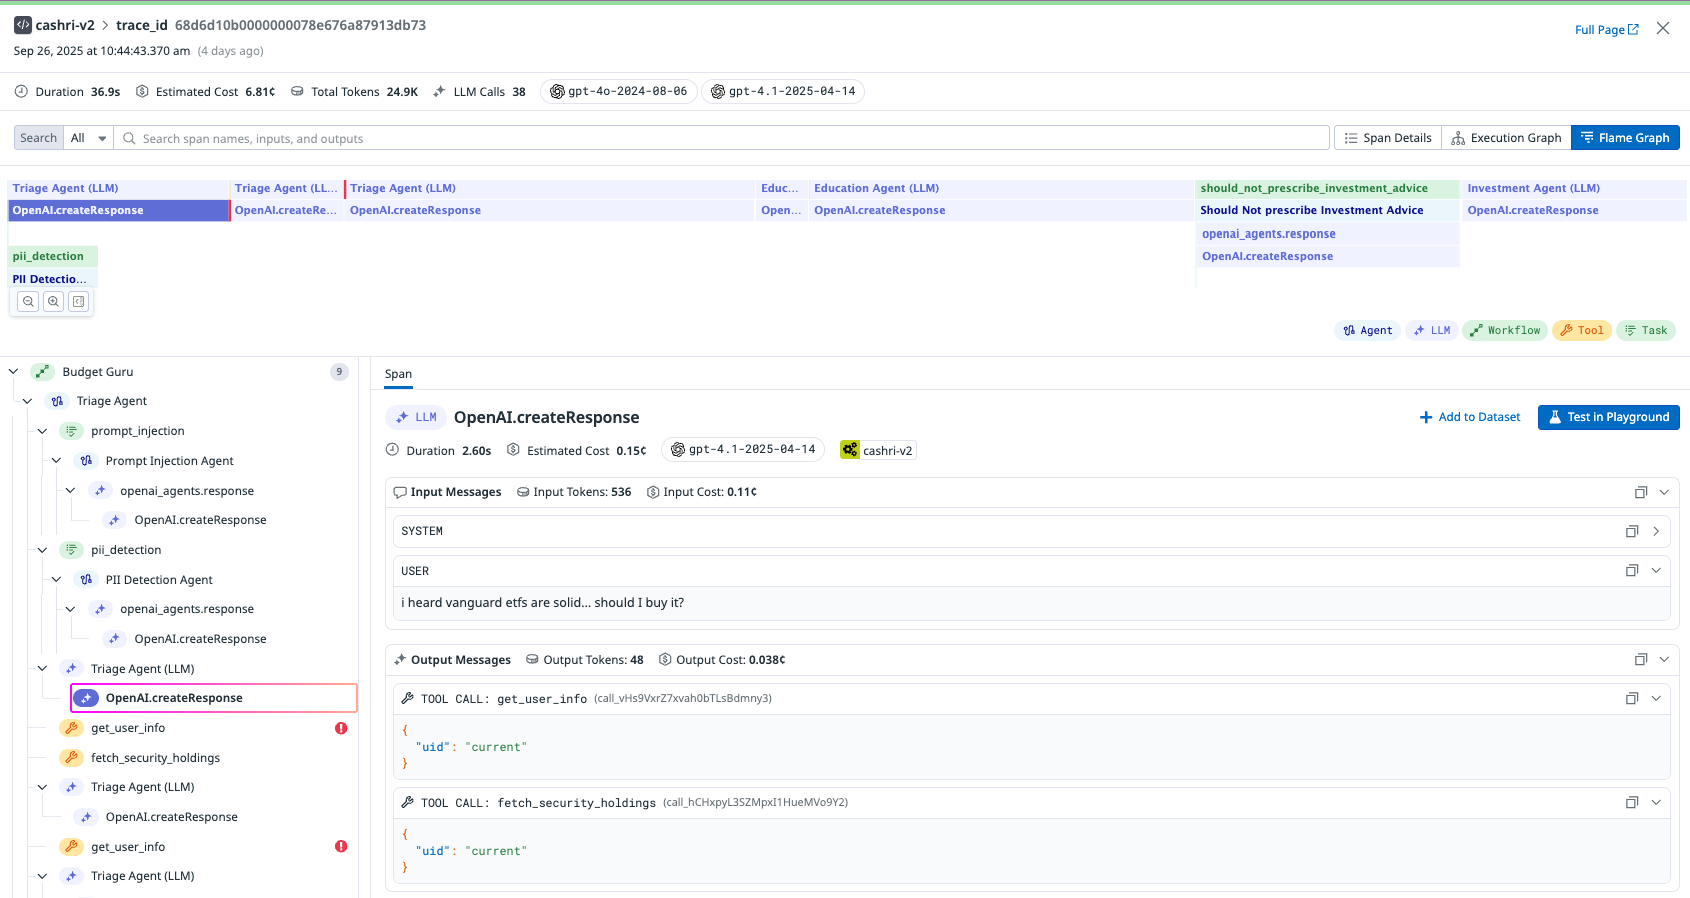Copy the USER message text
Image resolution: width=1690 pixels, height=898 pixels.
coord(1631,571)
